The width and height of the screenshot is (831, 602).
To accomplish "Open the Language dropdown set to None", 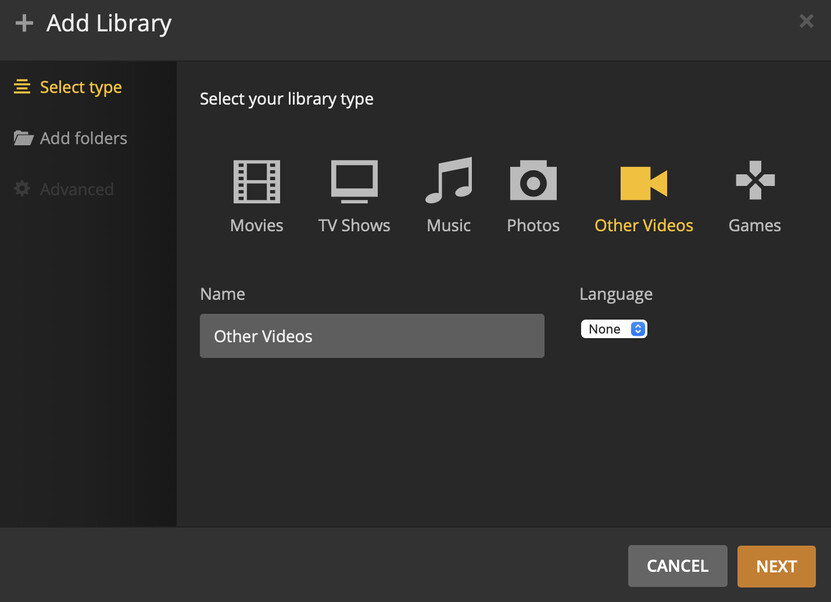I will [614, 329].
